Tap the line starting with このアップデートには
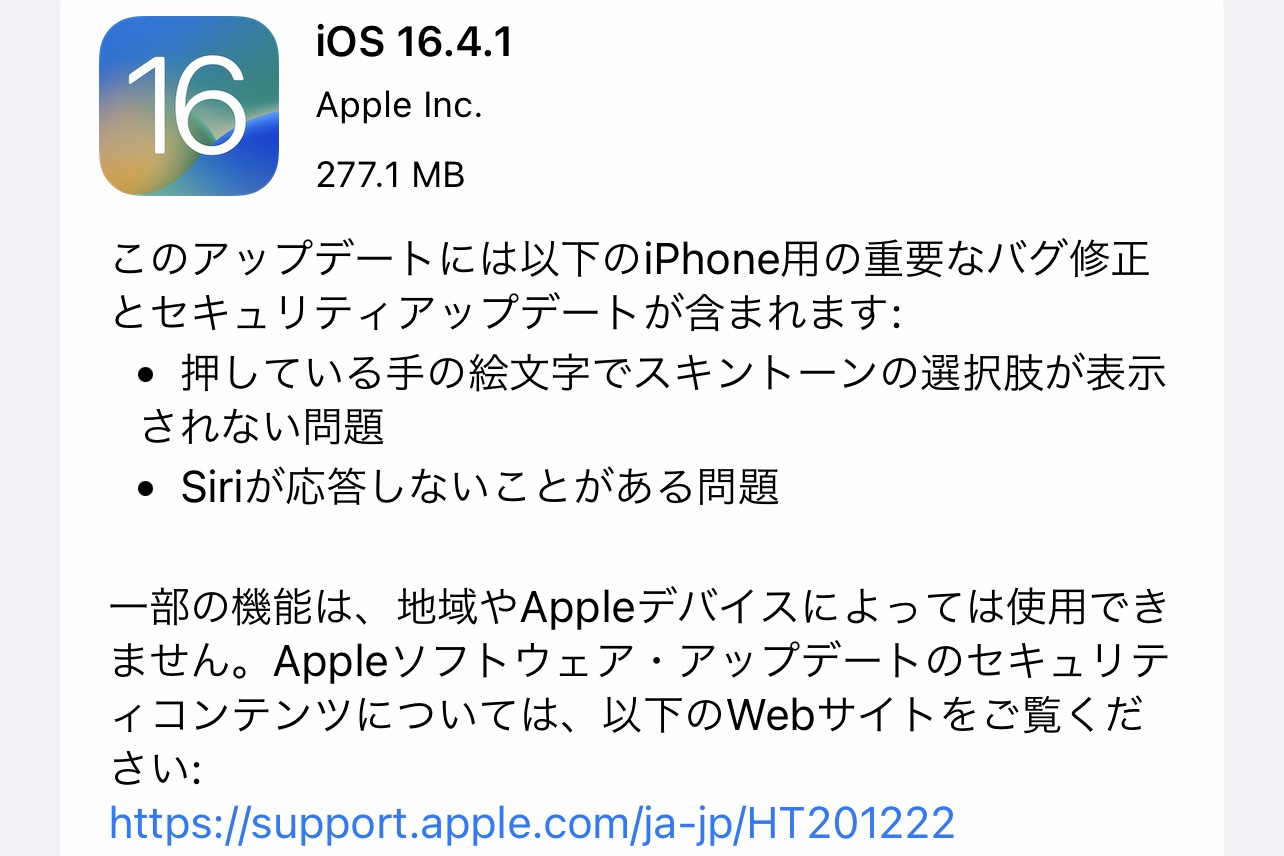The image size is (1284, 856). pos(631,261)
